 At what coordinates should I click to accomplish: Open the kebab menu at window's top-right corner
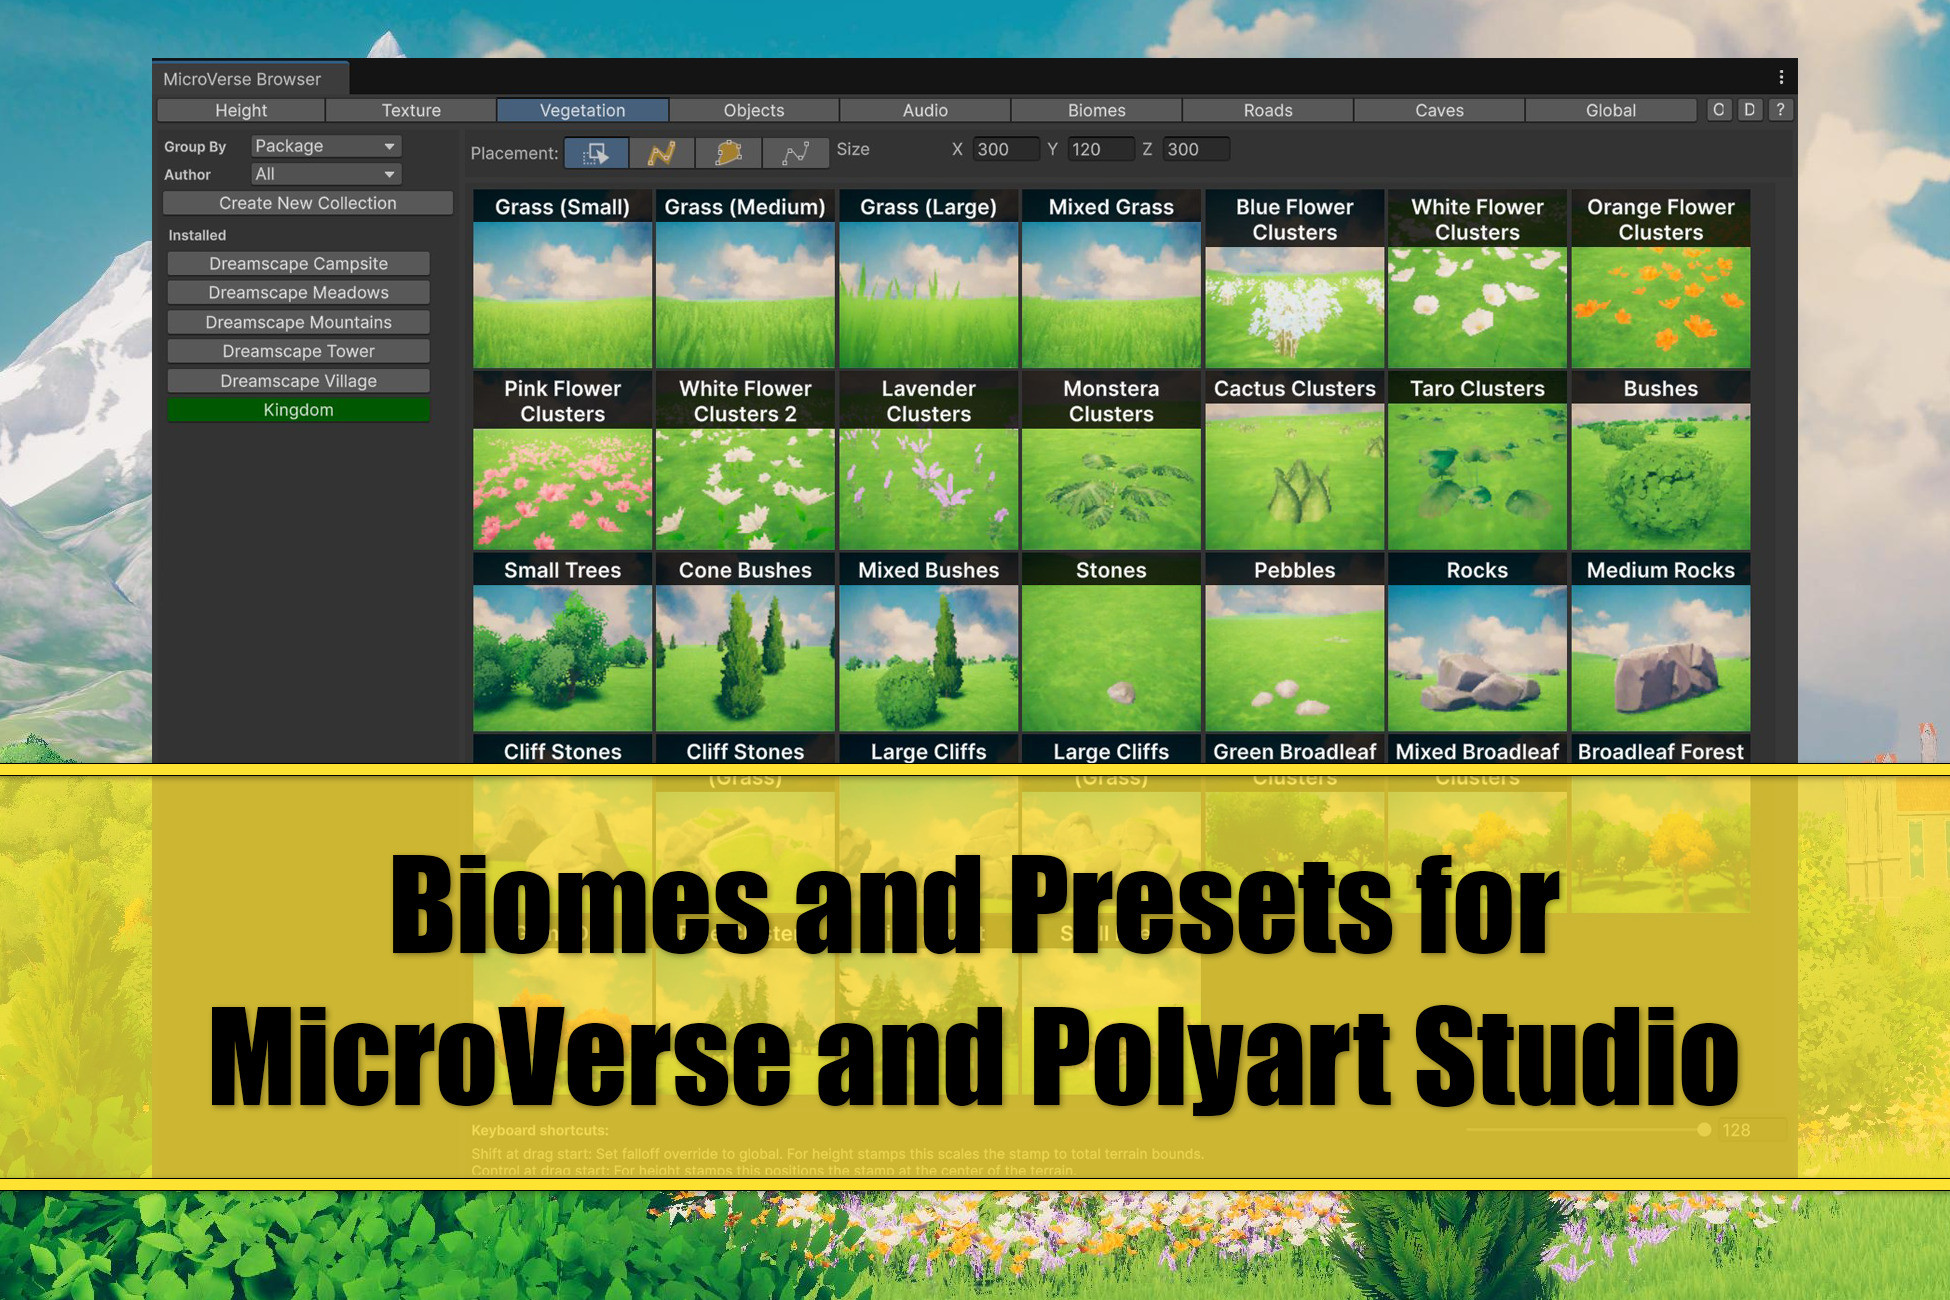(1780, 75)
